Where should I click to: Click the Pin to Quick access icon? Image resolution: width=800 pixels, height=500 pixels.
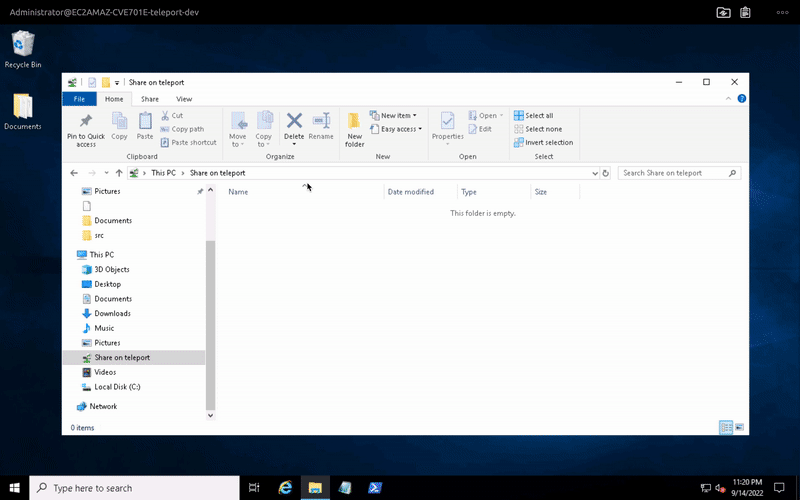[x=85, y=121]
